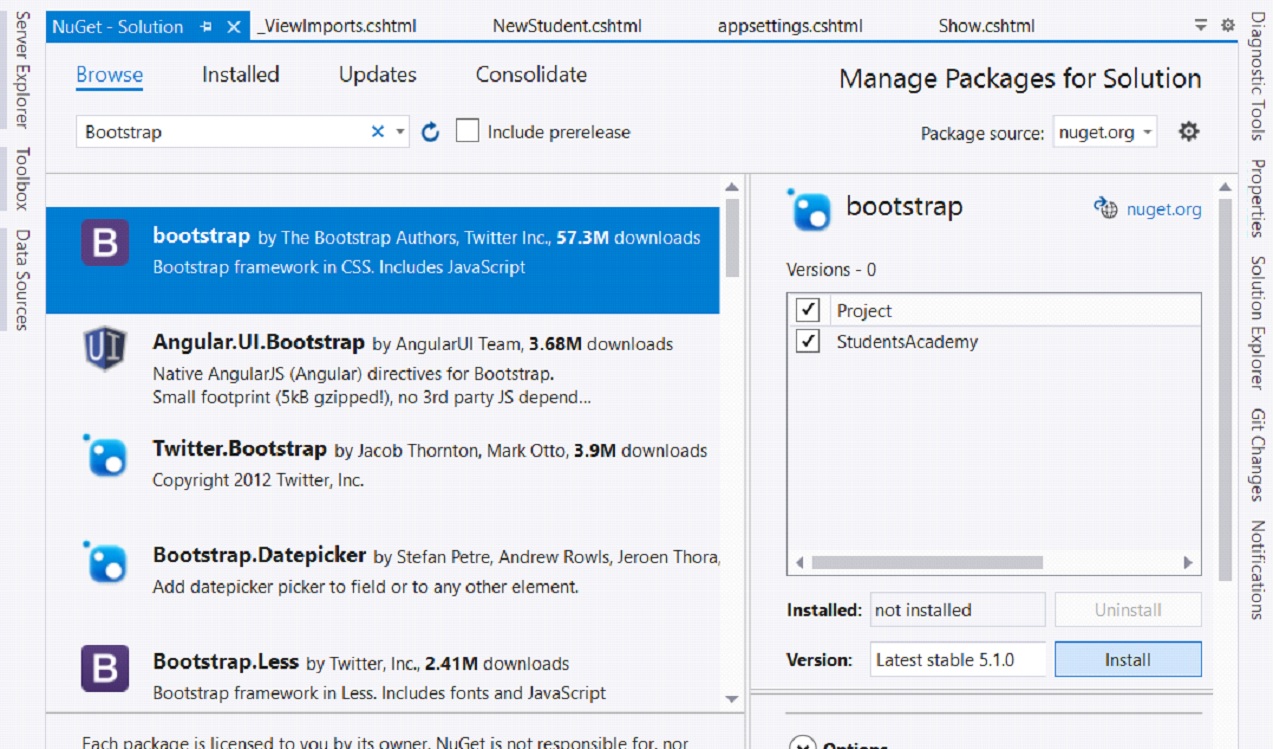The image size is (1273, 749).
Task: Select the Bootstrap.Datepicker package name
Action: [x=259, y=555]
